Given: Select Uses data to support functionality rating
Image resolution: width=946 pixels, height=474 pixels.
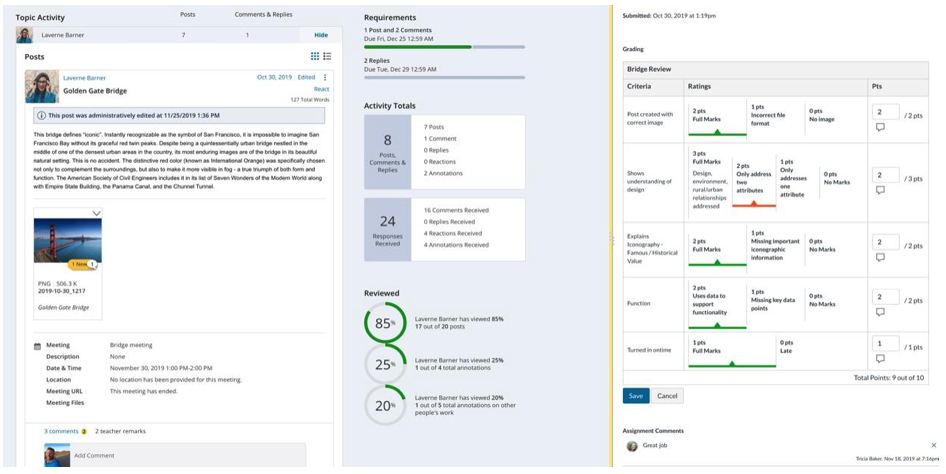Looking at the screenshot, I should [x=717, y=305].
